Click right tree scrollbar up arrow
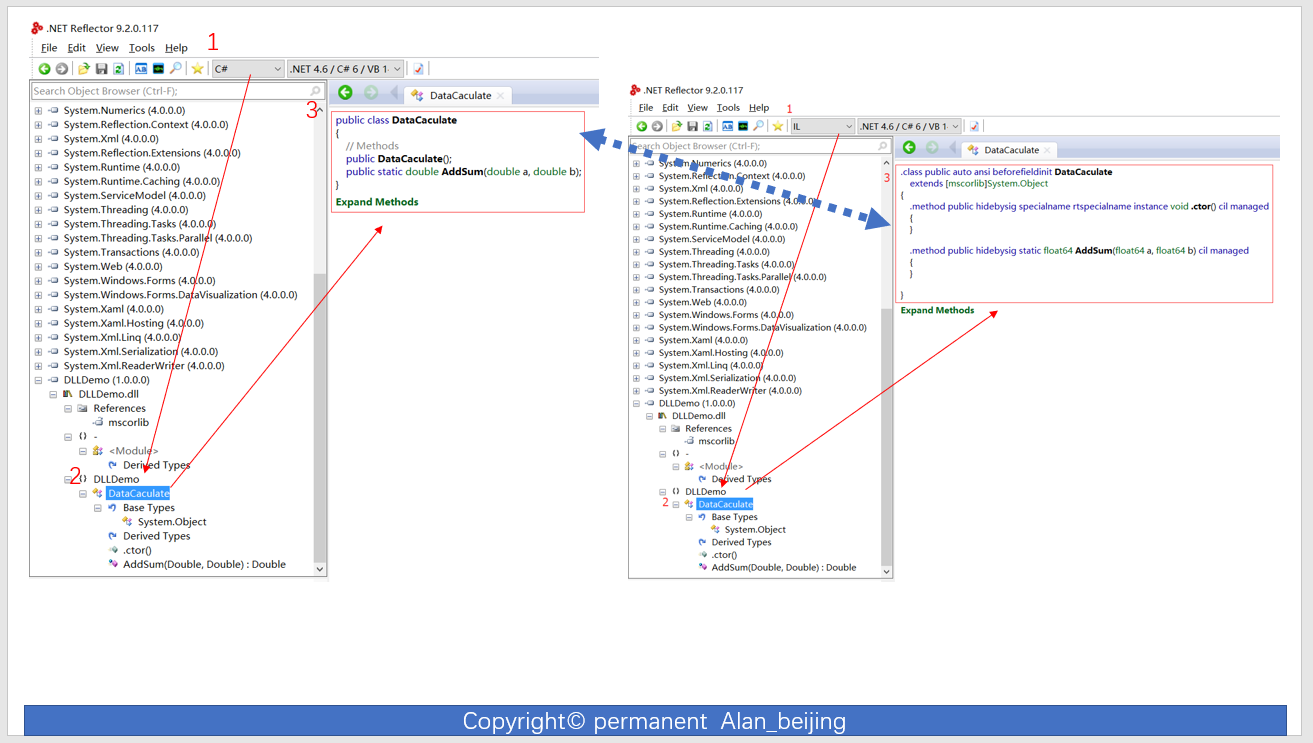This screenshot has width=1313, height=743. 885,161
